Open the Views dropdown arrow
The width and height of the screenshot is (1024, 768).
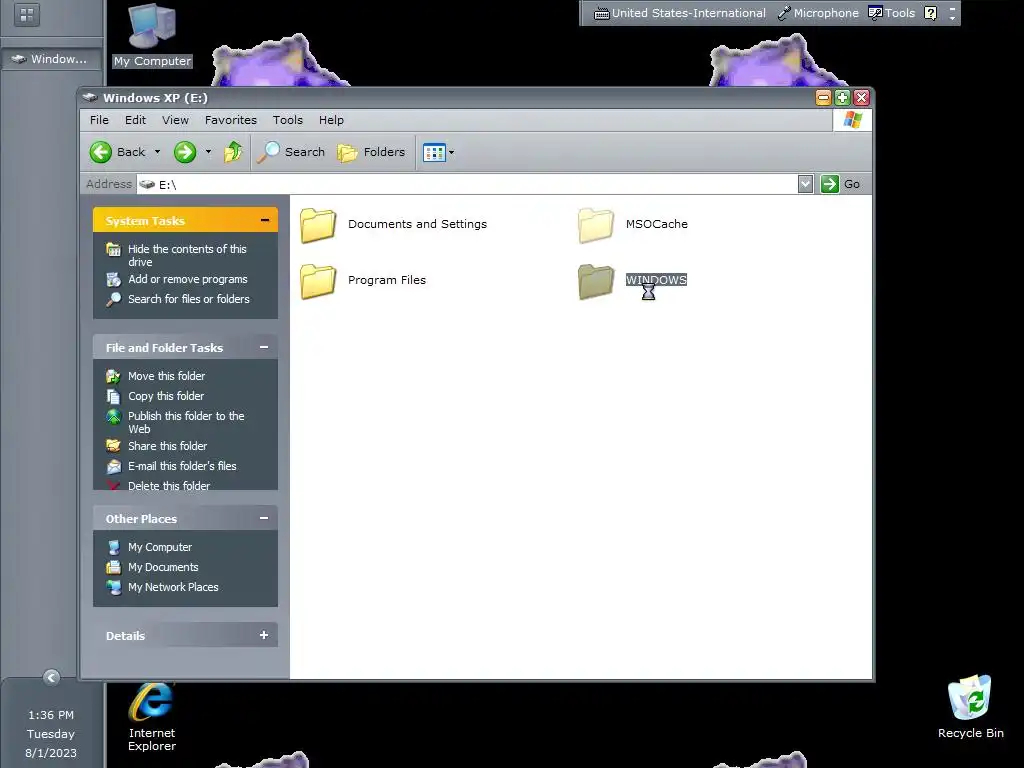click(x=451, y=153)
